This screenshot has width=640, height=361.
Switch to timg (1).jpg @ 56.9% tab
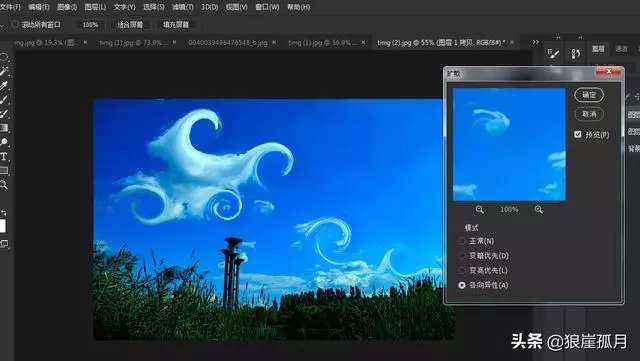click(322, 42)
